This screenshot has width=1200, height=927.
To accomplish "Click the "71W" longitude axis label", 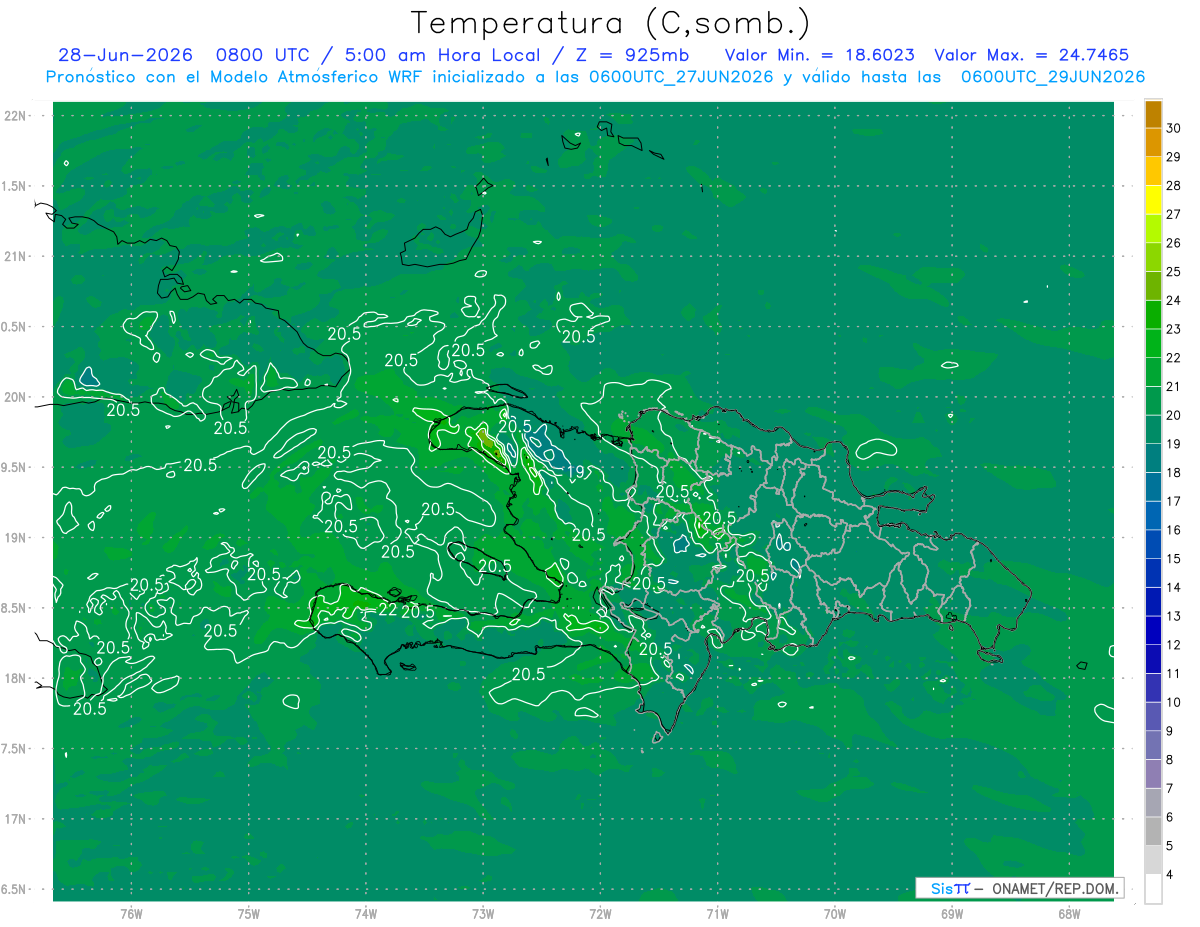I will pyautogui.click(x=717, y=914).
